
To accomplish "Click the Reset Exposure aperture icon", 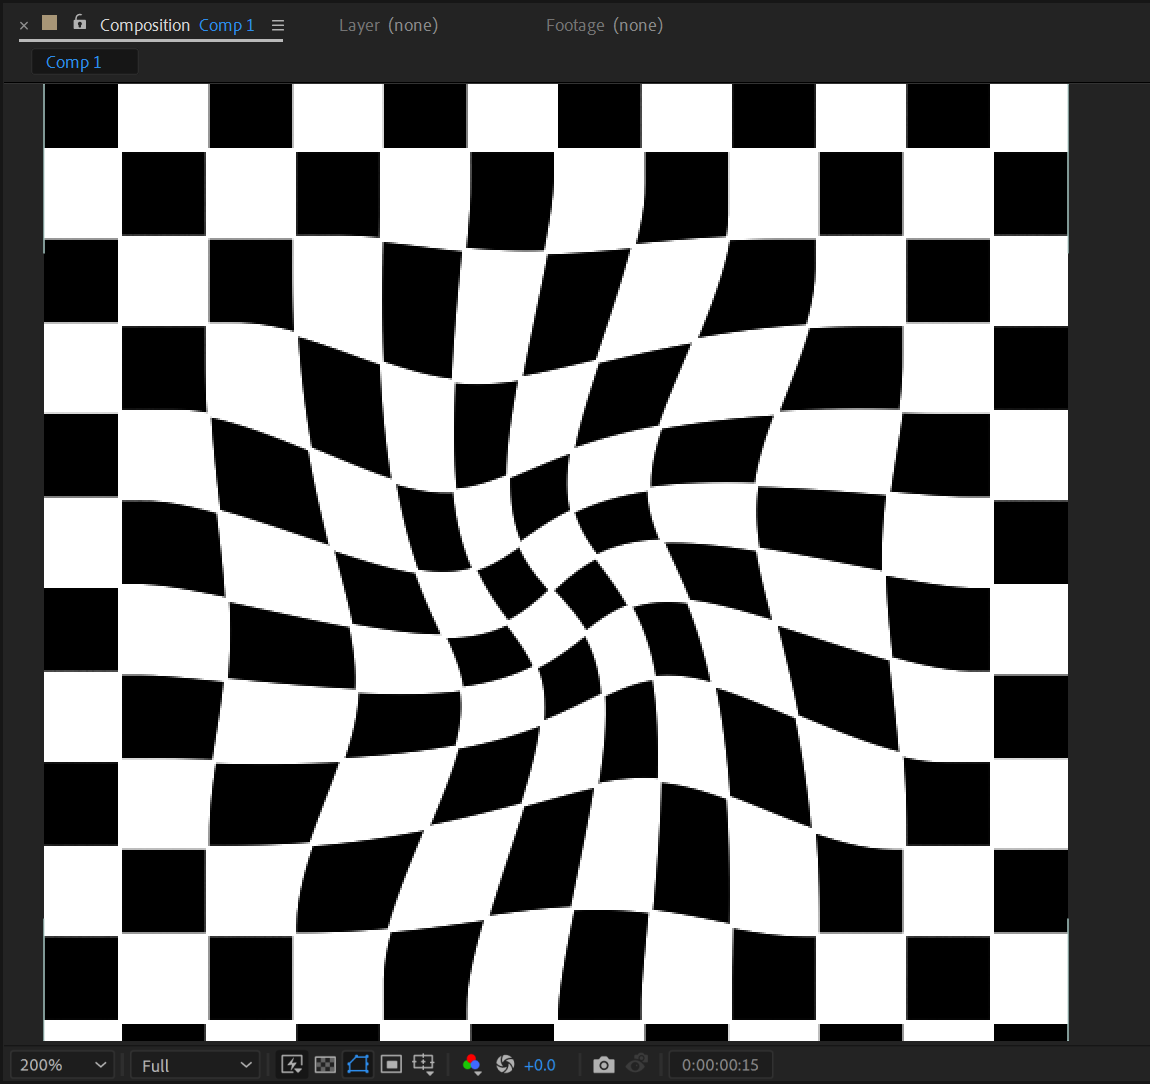I will click(505, 1064).
